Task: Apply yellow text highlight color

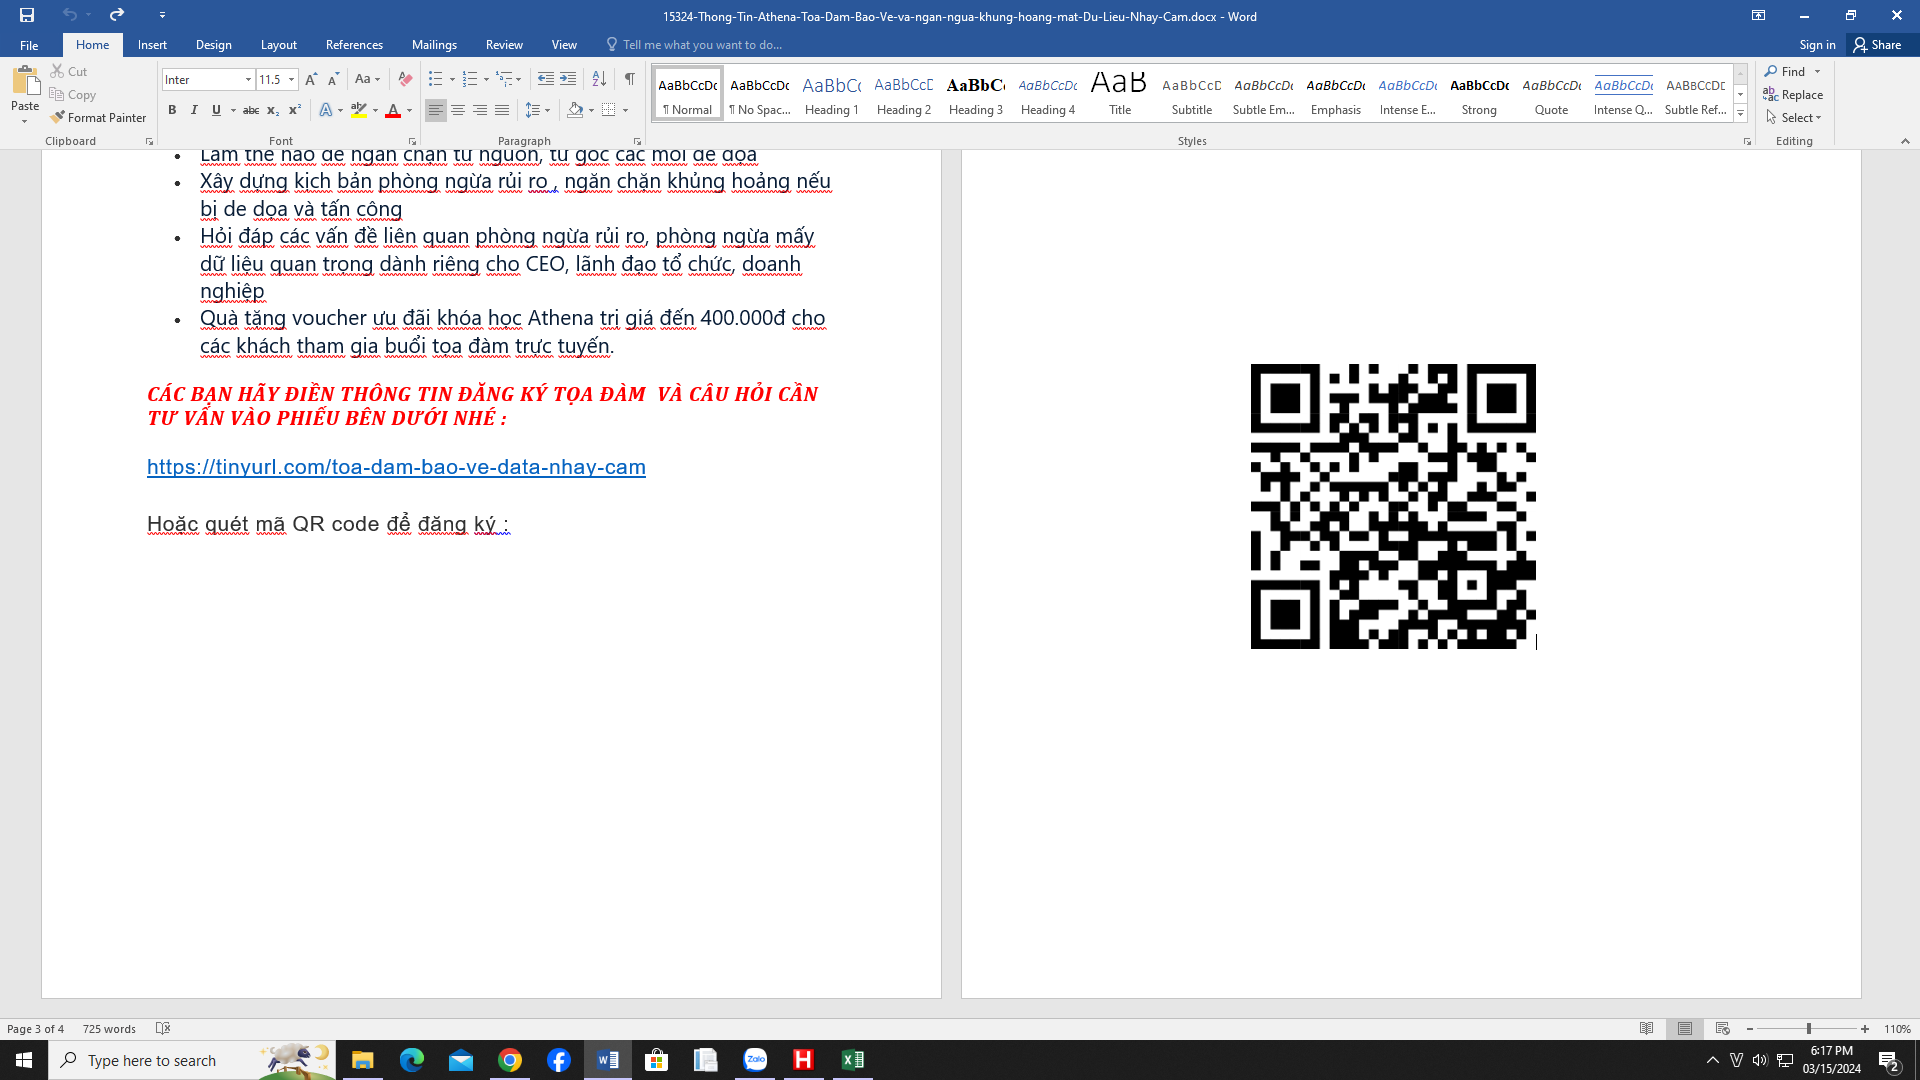Action: pos(359,110)
